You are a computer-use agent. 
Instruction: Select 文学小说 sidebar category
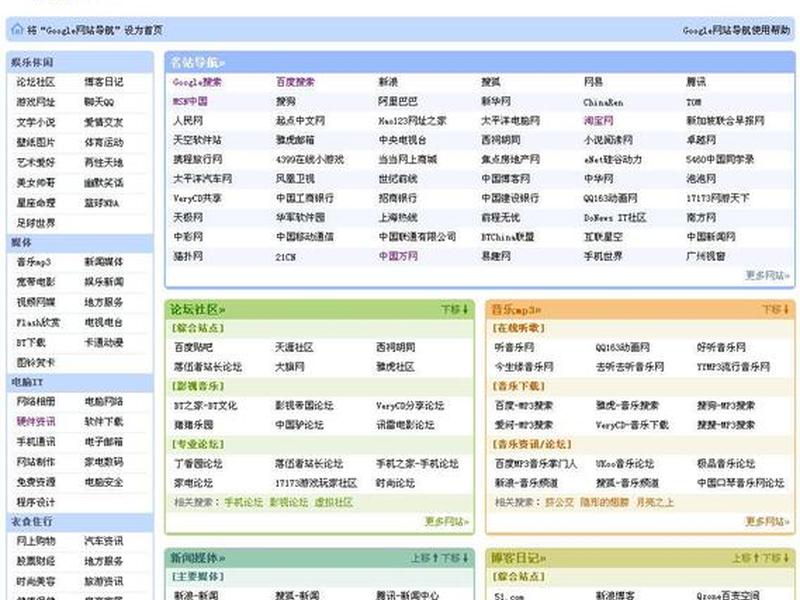(x=36, y=122)
